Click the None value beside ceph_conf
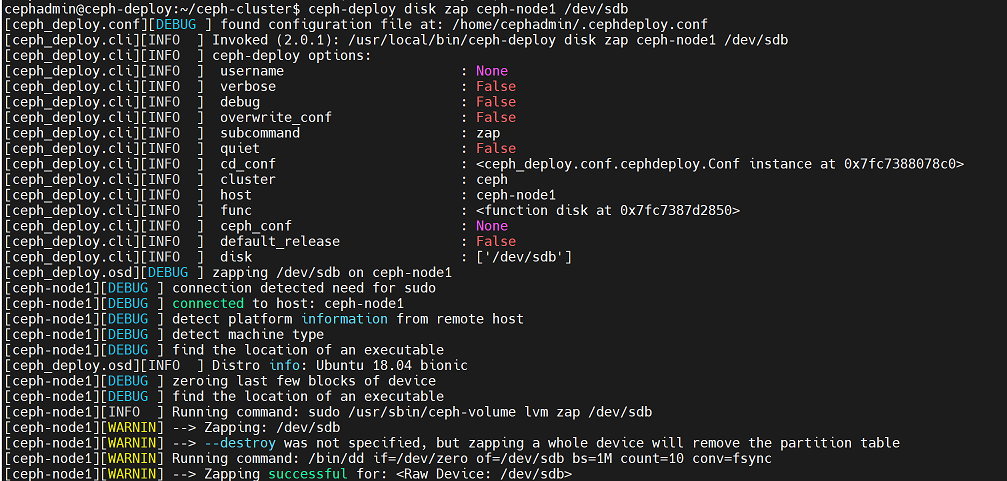Screen dimensions: 1007x481 492,226
